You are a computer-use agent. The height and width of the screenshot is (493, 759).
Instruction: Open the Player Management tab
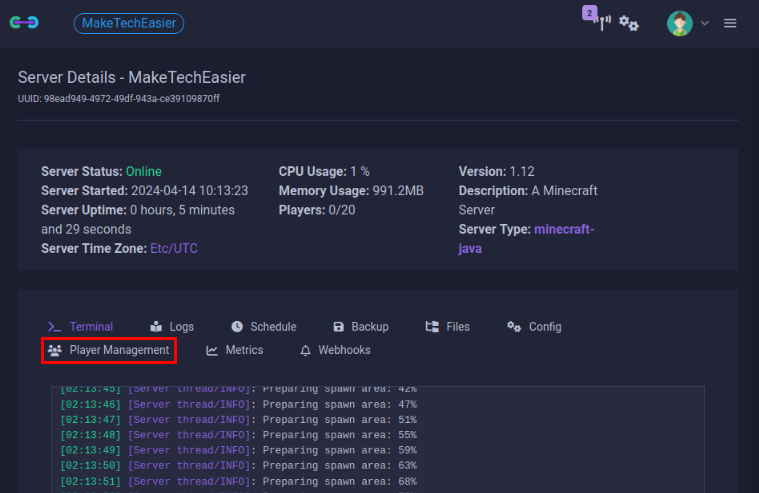click(109, 350)
